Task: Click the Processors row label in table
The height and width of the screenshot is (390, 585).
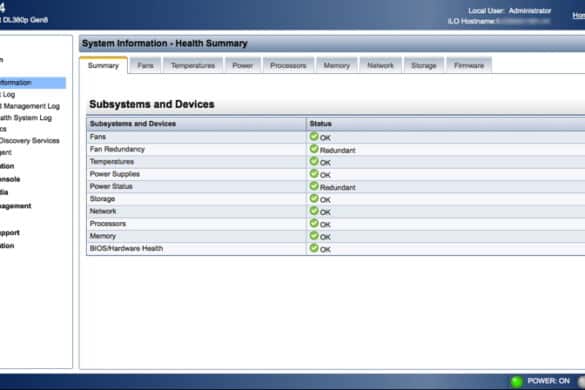Action: point(107,224)
